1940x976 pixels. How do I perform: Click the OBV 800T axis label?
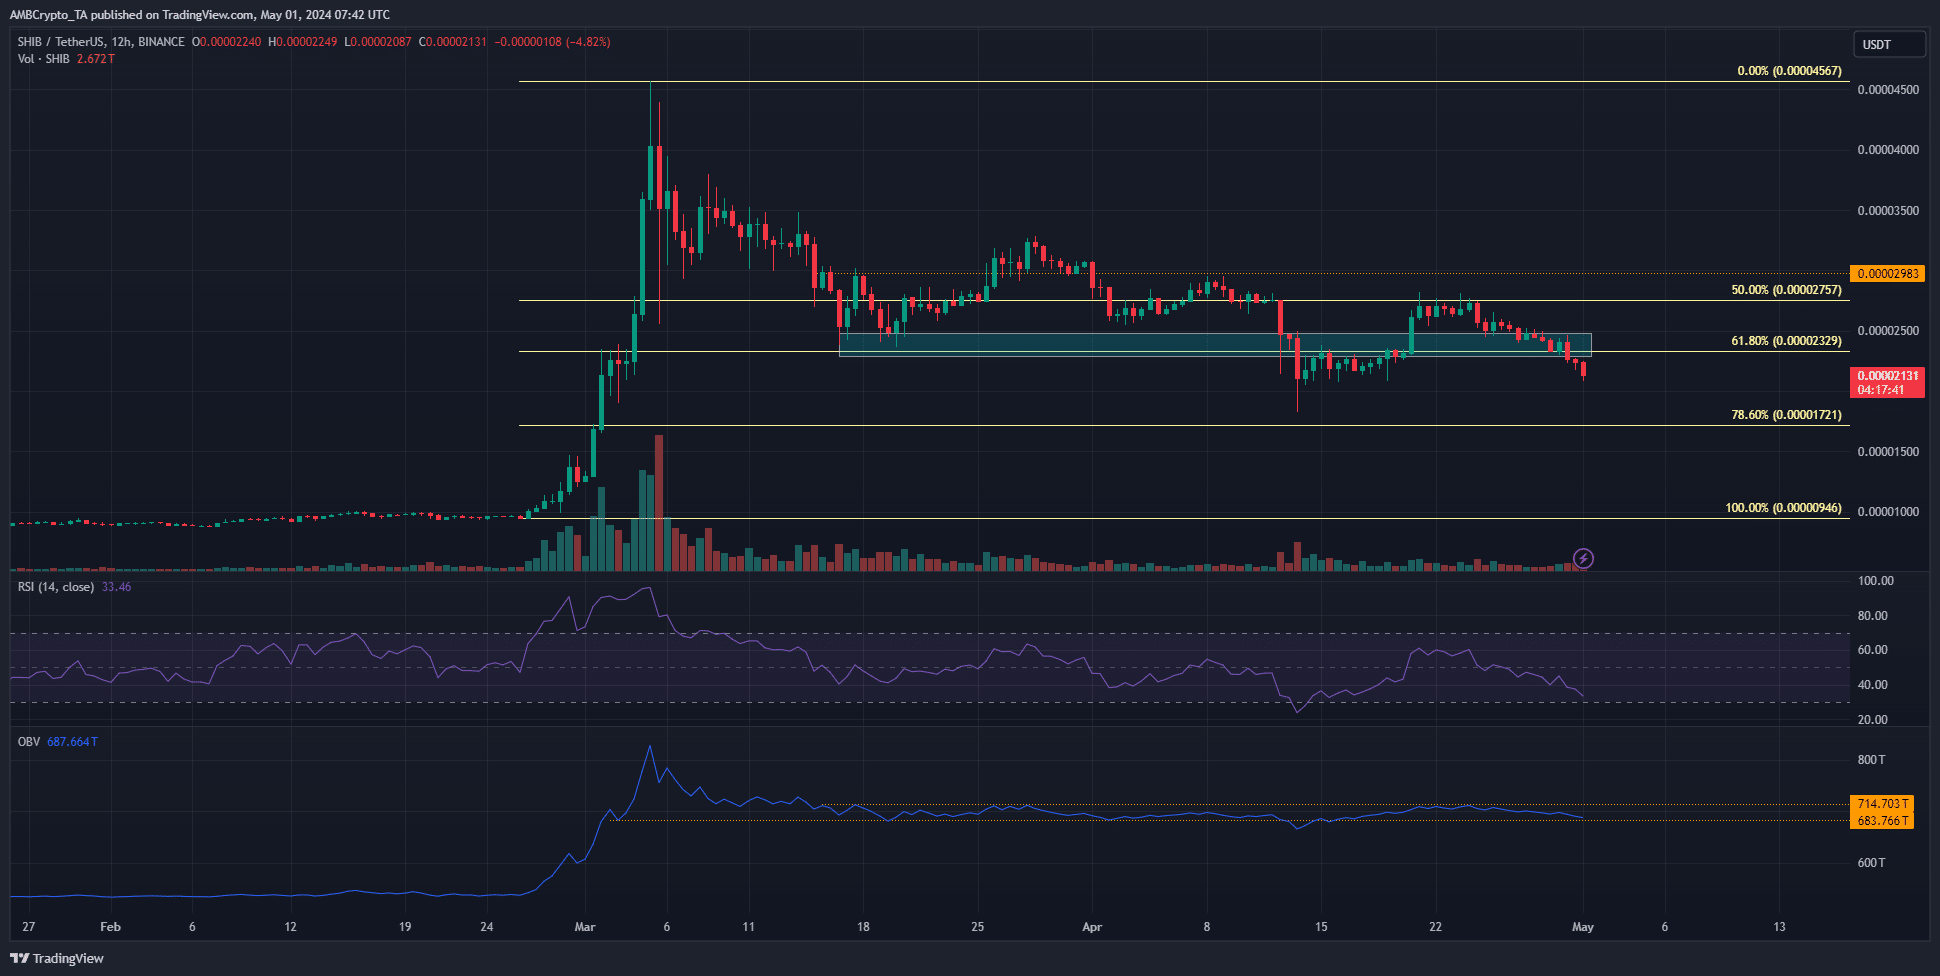coord(1871,760)
